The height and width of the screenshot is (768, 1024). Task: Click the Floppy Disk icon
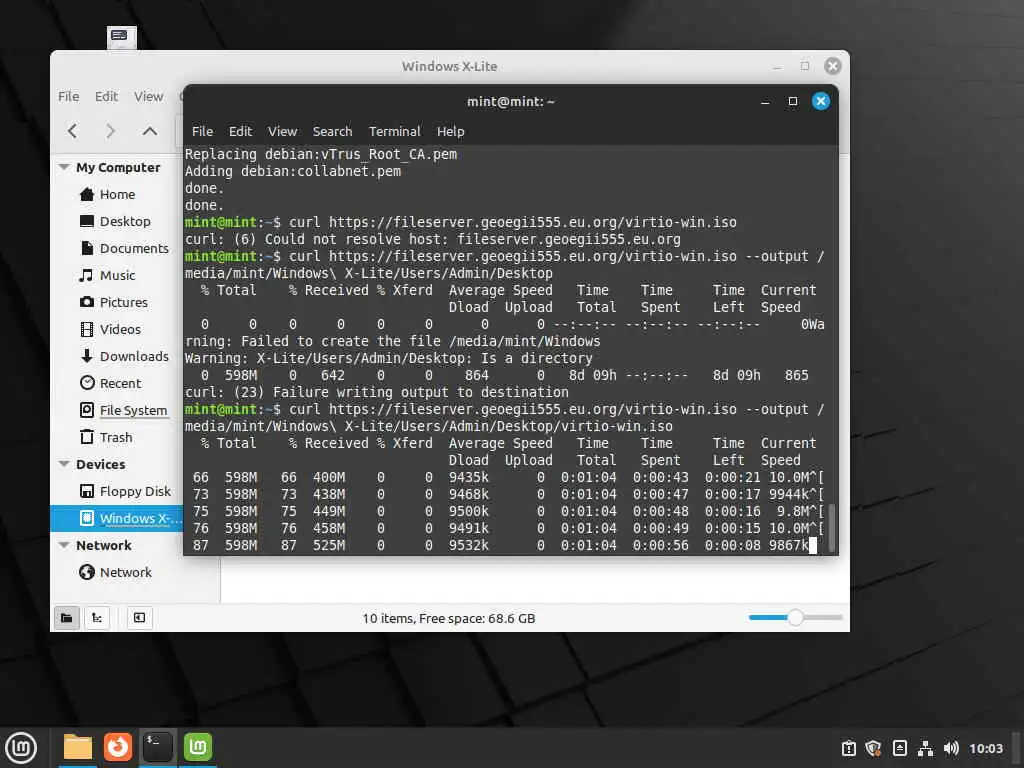[87, 491]
